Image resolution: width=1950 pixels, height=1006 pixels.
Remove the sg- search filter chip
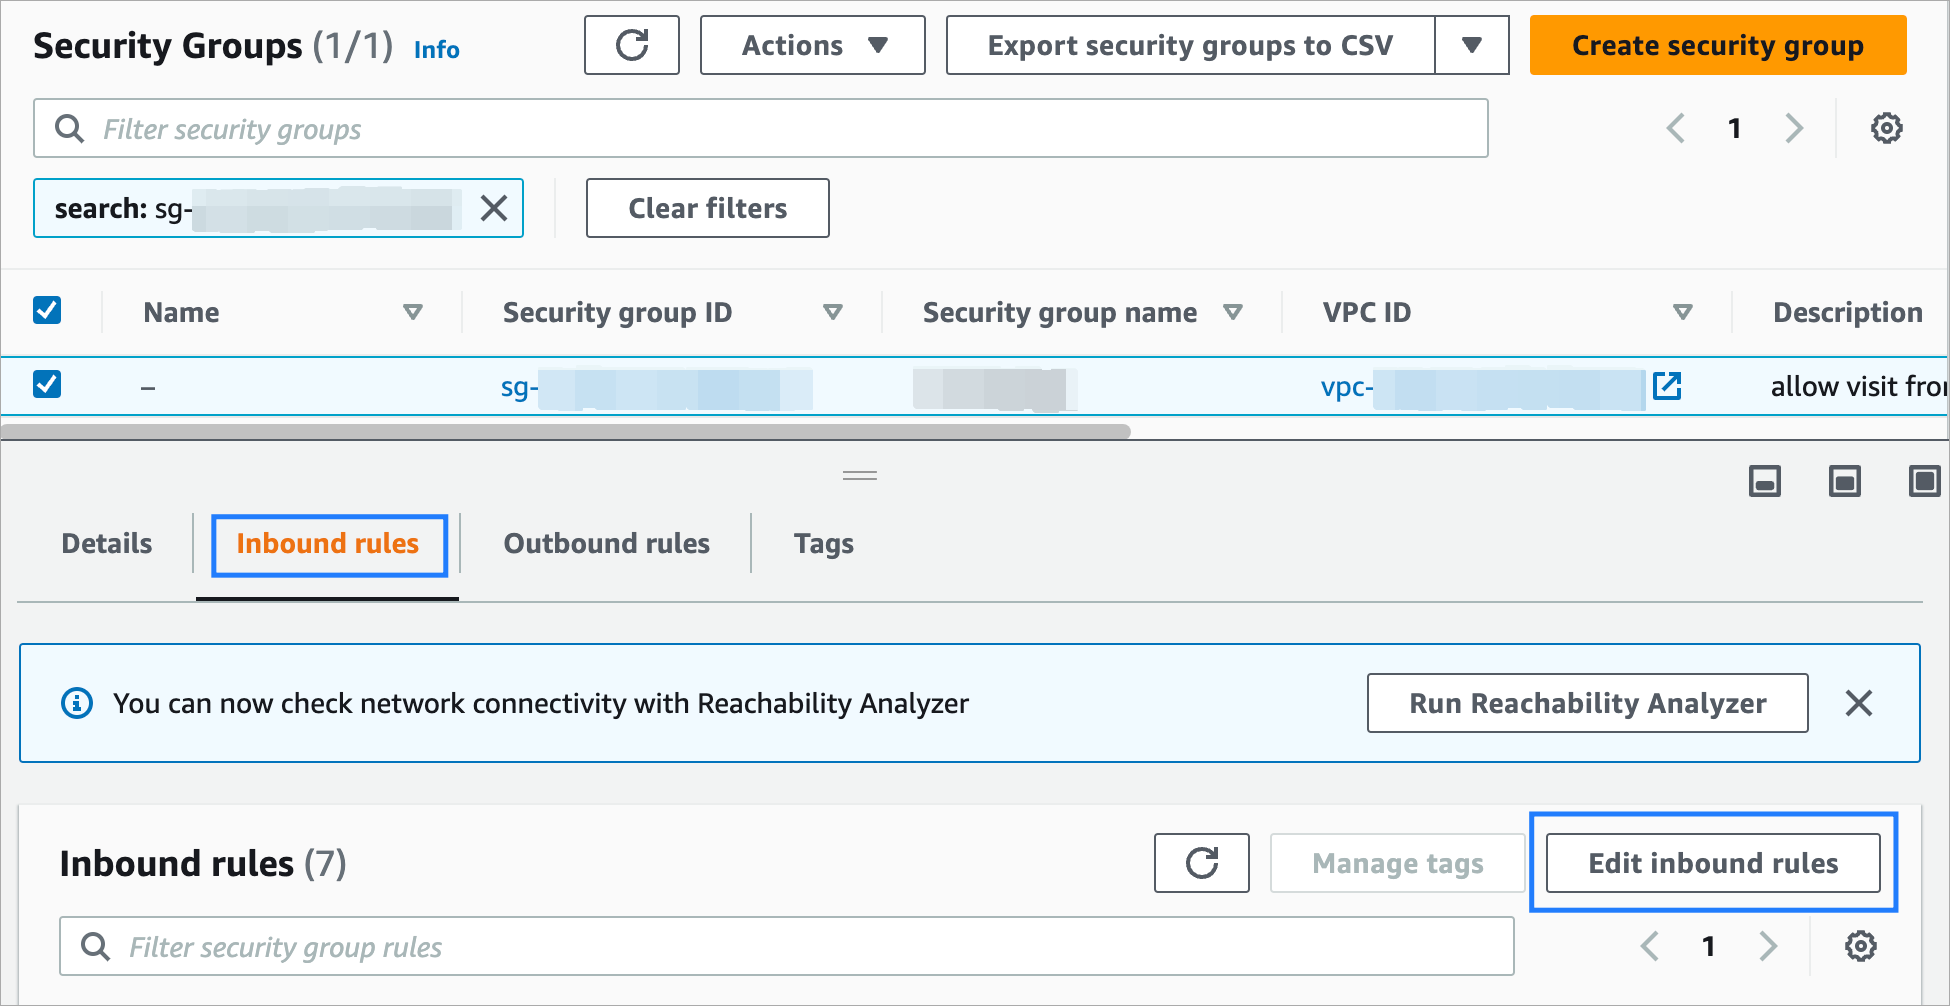[494, 208]
